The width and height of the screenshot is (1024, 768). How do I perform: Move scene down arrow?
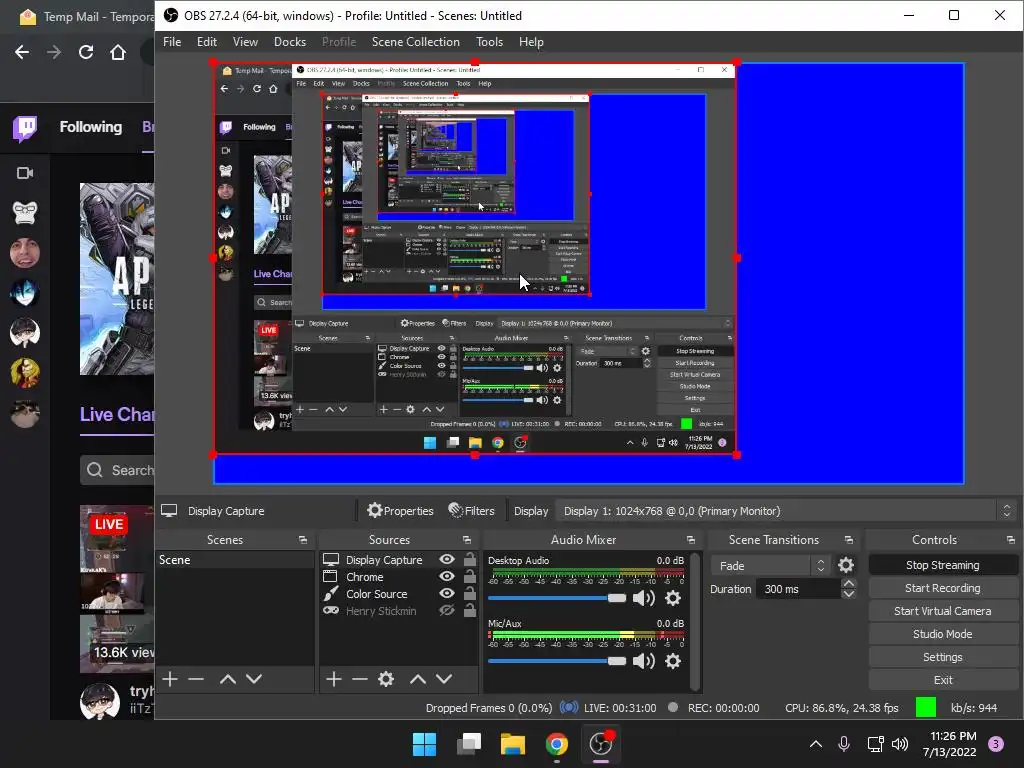click(254, 679)
